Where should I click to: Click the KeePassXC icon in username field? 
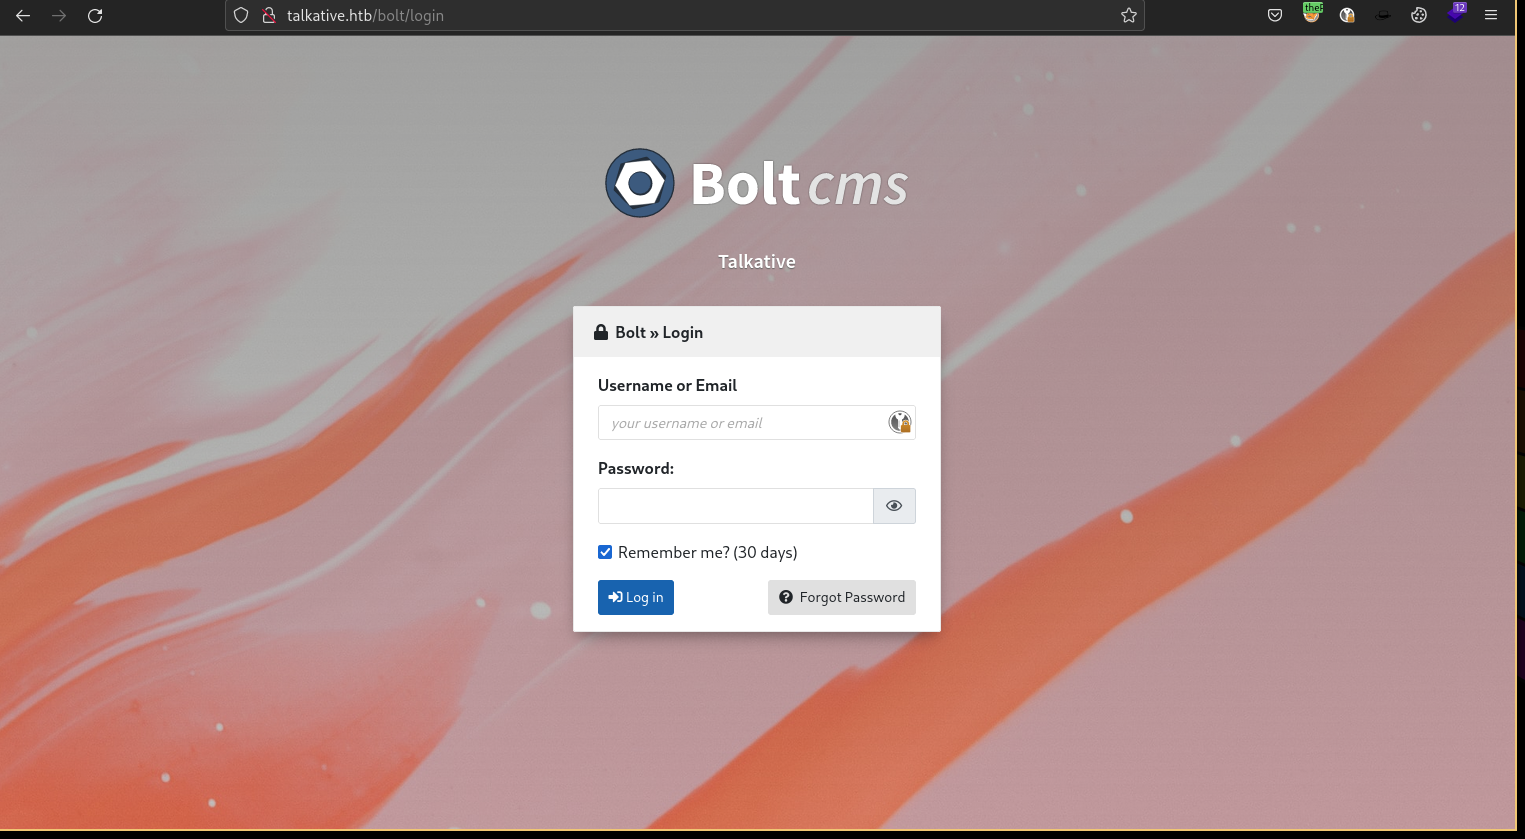coord(900,422)
